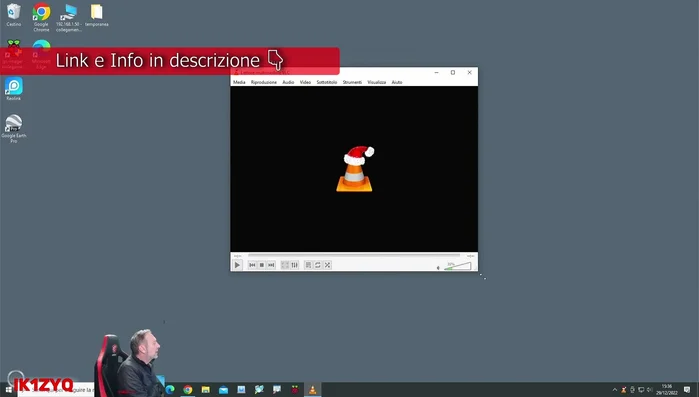
Task: Open the Video menu in VLC
Action: (x=305, y=82)
